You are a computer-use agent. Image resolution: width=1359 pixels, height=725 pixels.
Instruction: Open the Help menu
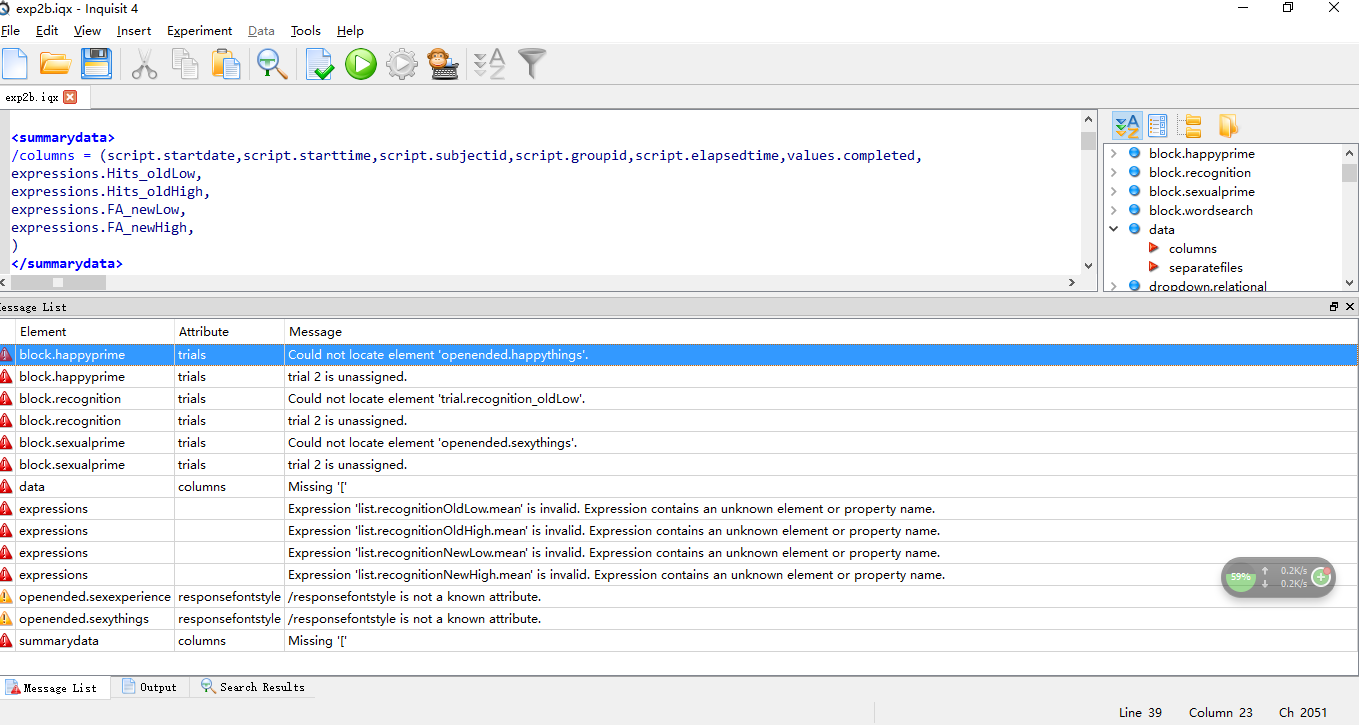(x=350, y=31)
